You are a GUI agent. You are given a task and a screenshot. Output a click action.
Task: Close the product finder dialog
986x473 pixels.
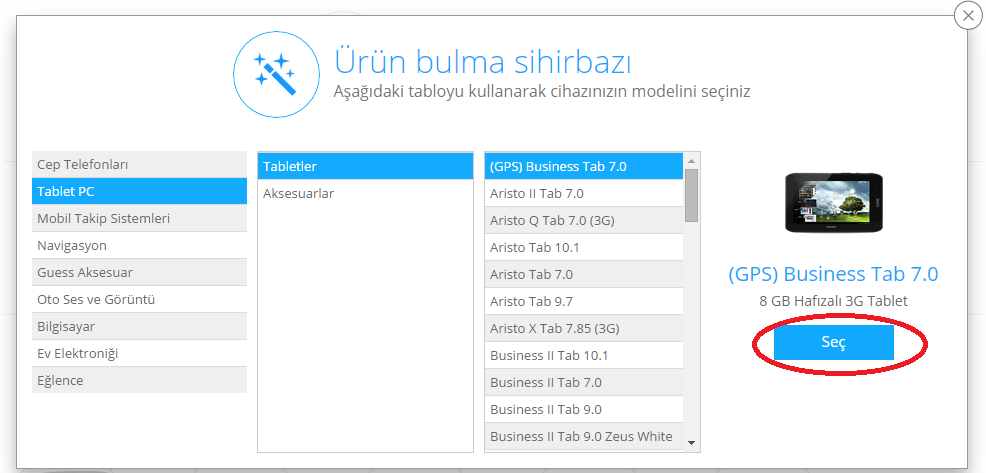point(968,17)
